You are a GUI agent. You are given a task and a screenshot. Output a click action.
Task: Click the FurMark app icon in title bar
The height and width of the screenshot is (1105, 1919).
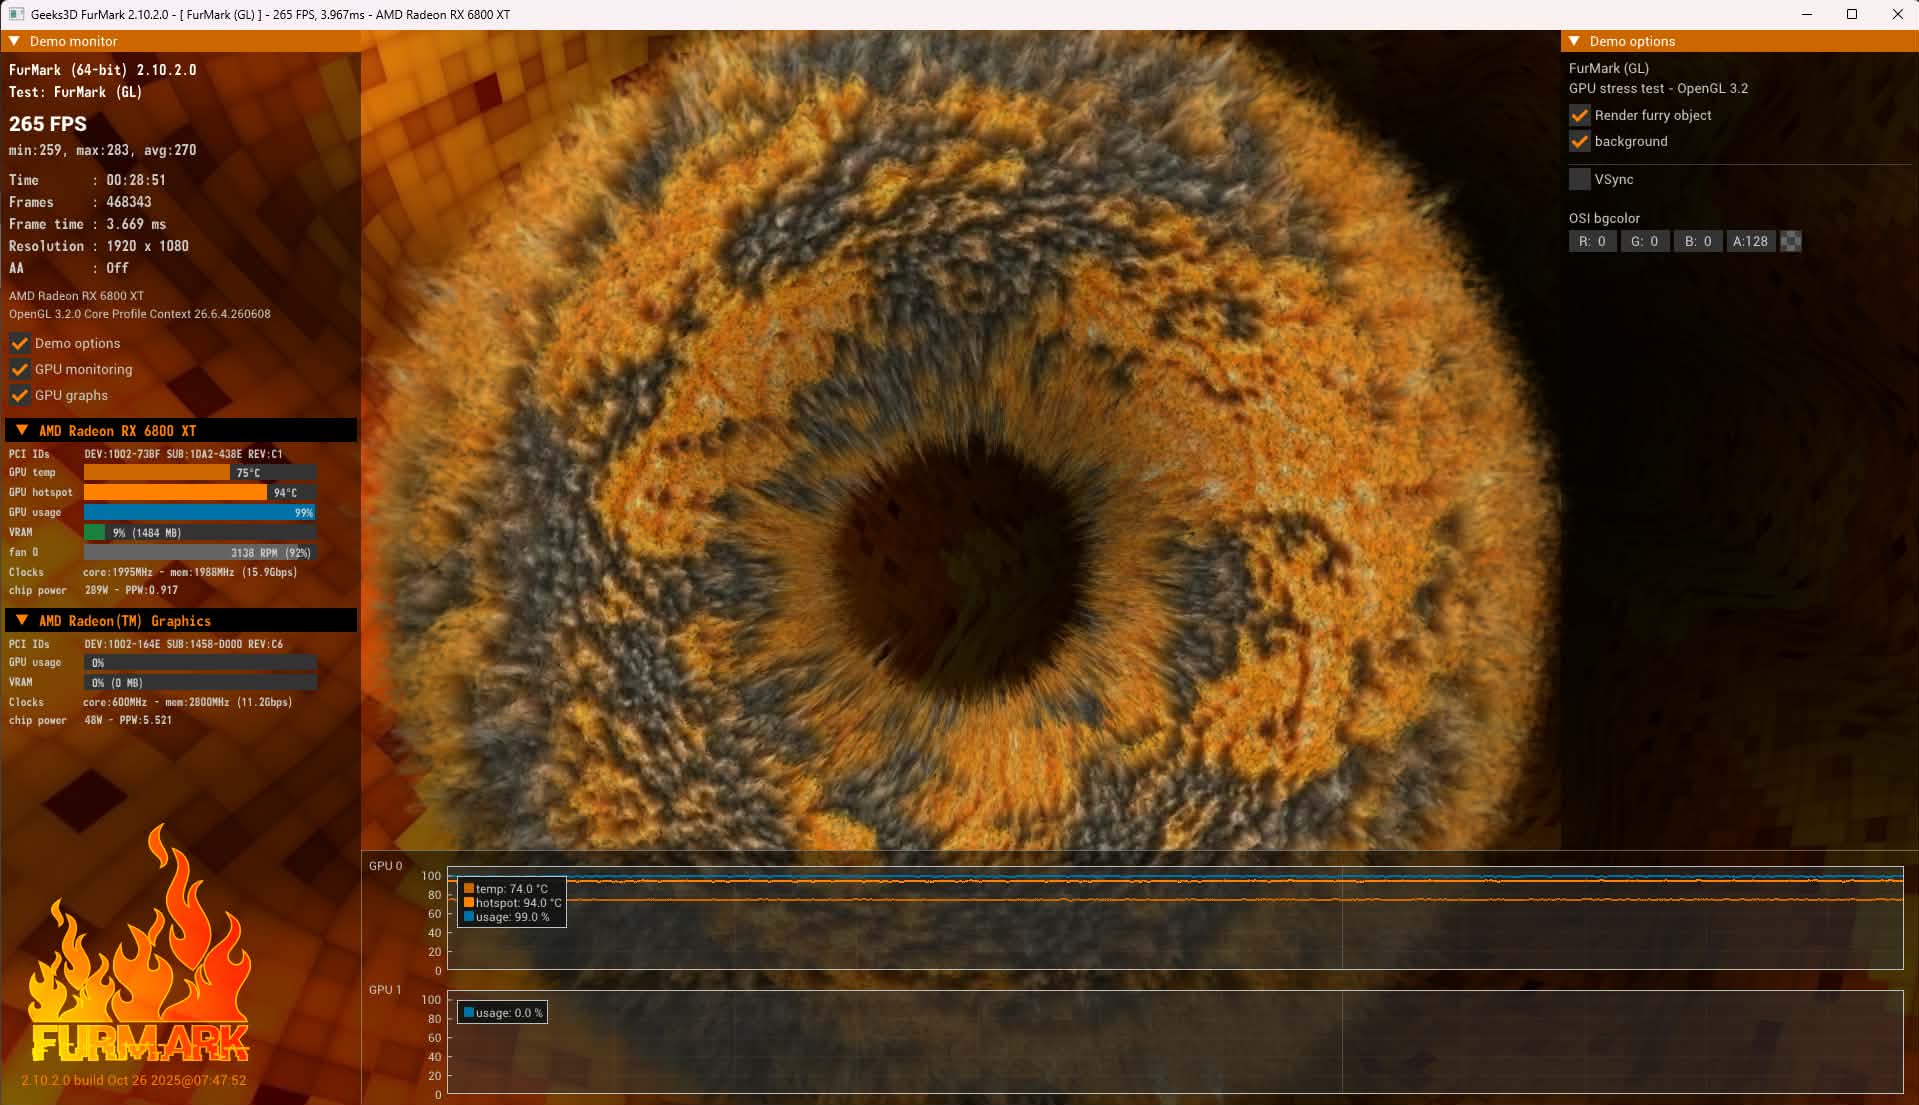point(16,14)
